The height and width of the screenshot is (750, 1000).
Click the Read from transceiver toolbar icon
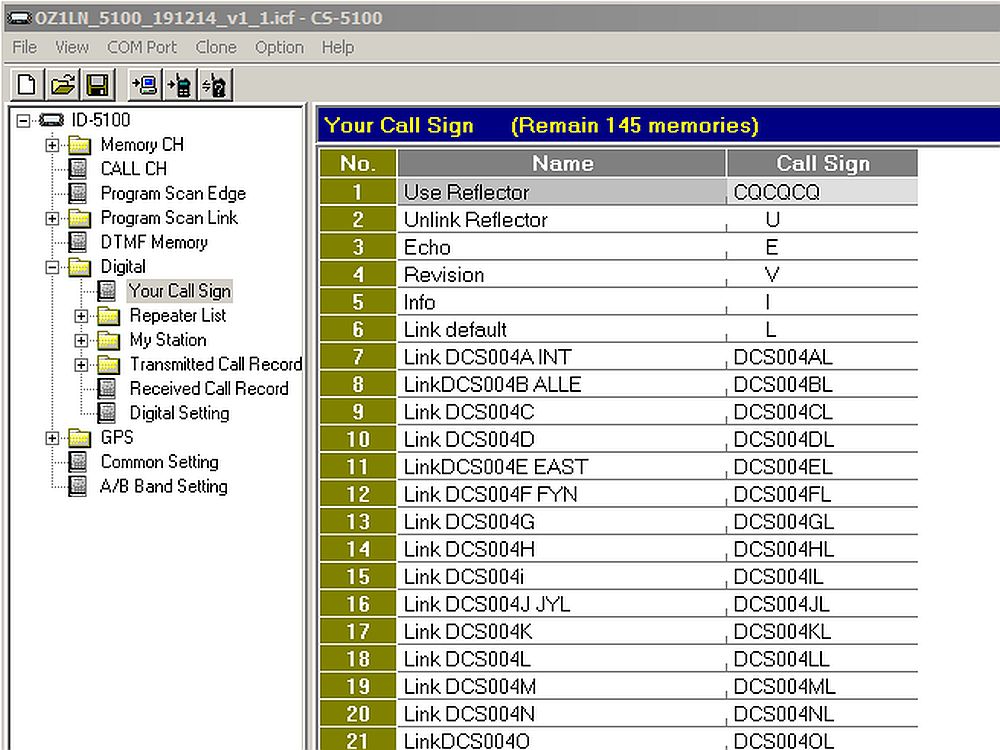145,84
